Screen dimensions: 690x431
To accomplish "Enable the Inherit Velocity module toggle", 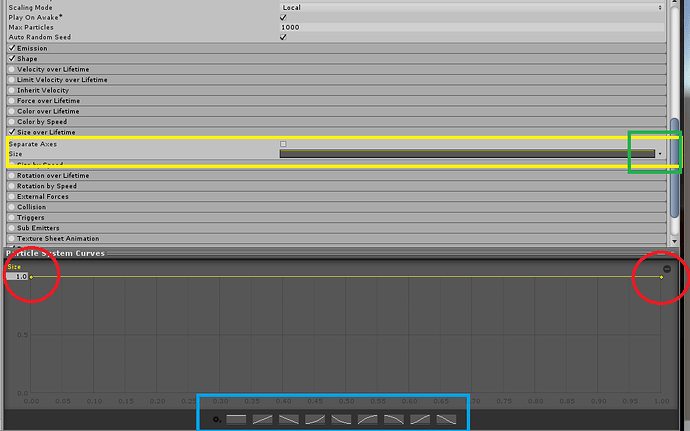I will point(12,90).
